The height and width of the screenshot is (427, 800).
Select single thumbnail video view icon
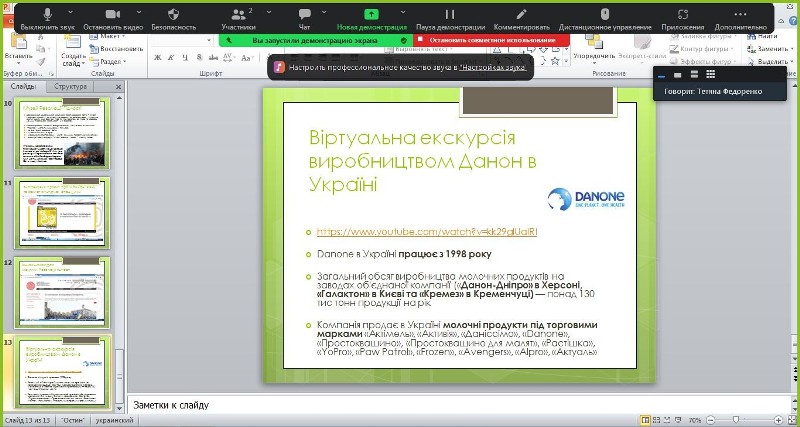click(678, 75)
